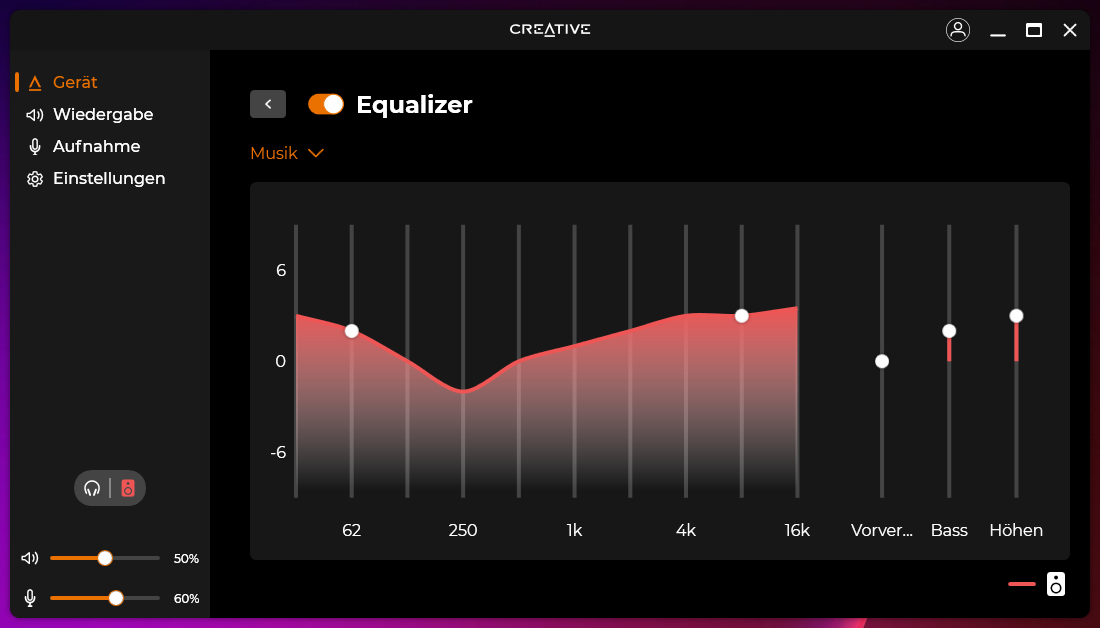Select the red speaker output icon

click(128, 488)
